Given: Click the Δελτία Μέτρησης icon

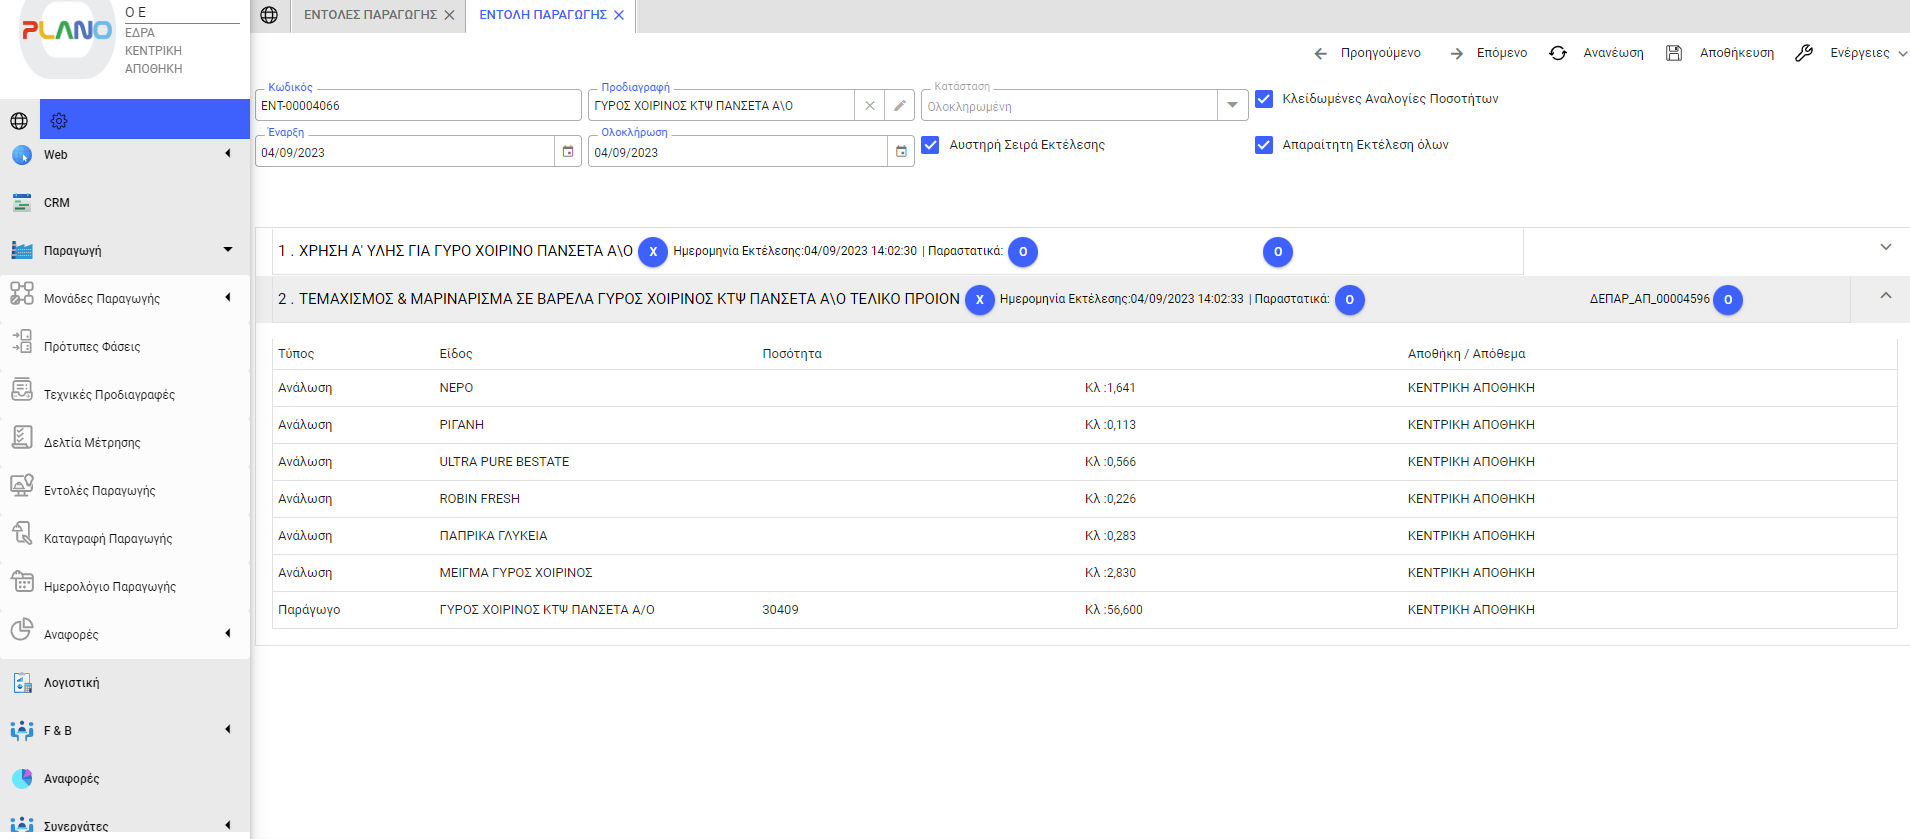Looking at the screenshot, I should (x=22, y=437).
